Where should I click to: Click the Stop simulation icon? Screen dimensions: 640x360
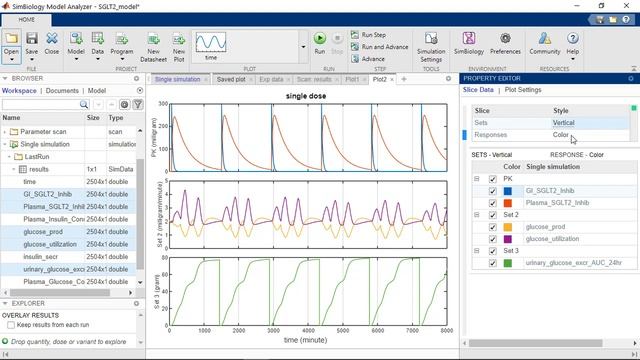337,38
